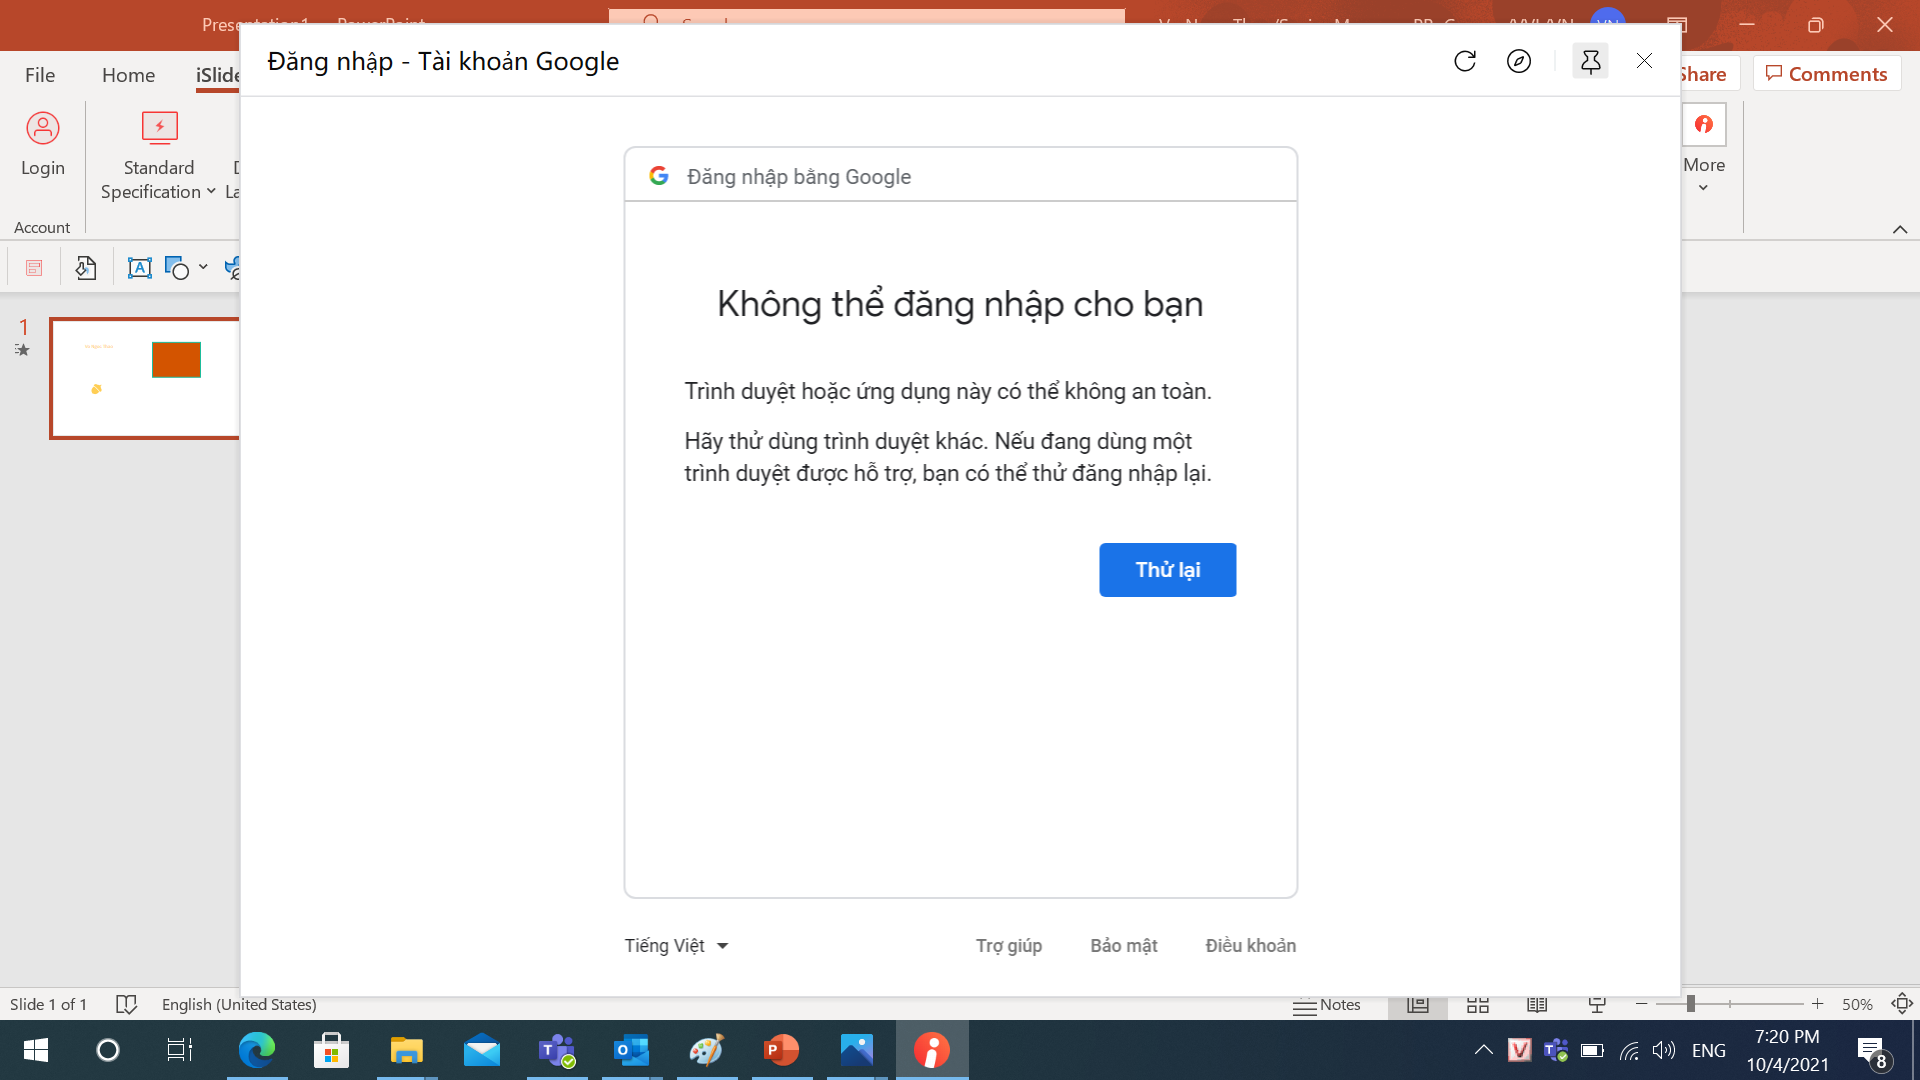Click Slide 1 of 1 status indicator
The image size is (1920, 1080).
coord(48,1004)
